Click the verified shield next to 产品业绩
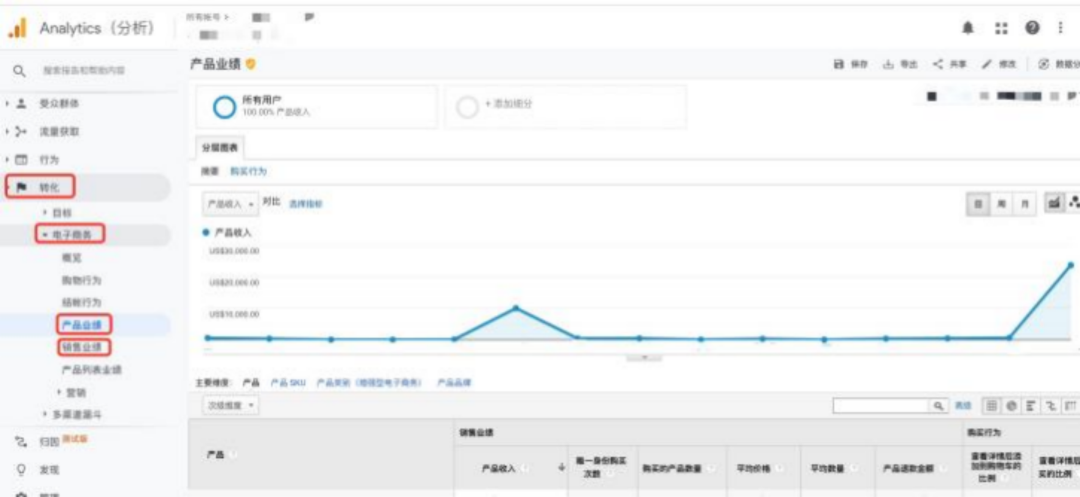This screenshot has height=497, width=1080. pyautogui.click(x=251, y=64)
